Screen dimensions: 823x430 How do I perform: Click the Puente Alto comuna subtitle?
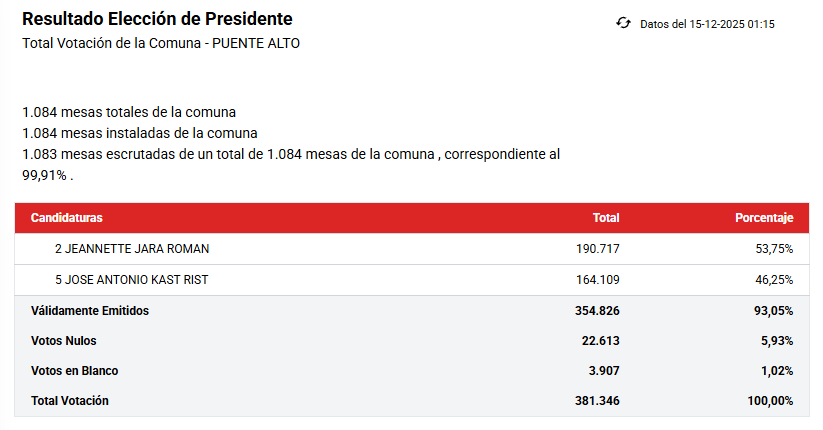point(161,44)
